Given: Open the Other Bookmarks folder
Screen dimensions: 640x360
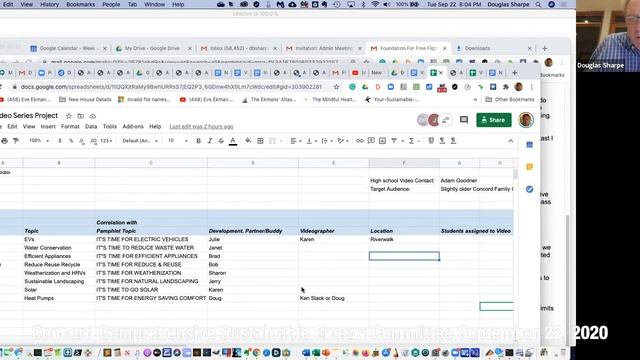Looking at the screenshot, I should (510, 100).
